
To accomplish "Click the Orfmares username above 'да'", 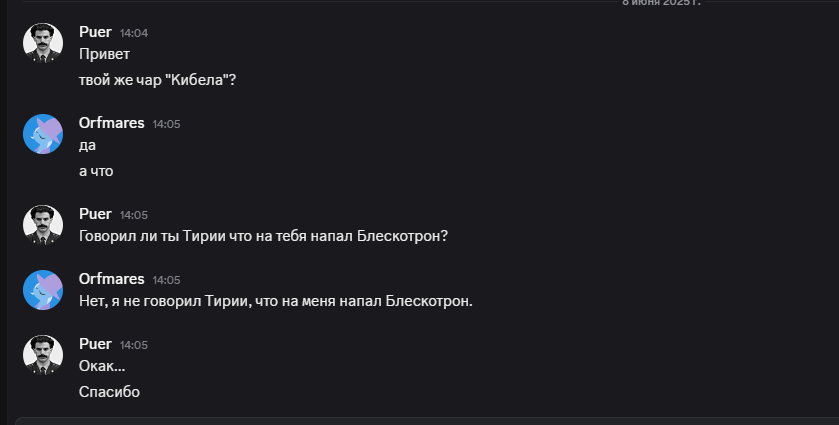I will tap(111, 123).
